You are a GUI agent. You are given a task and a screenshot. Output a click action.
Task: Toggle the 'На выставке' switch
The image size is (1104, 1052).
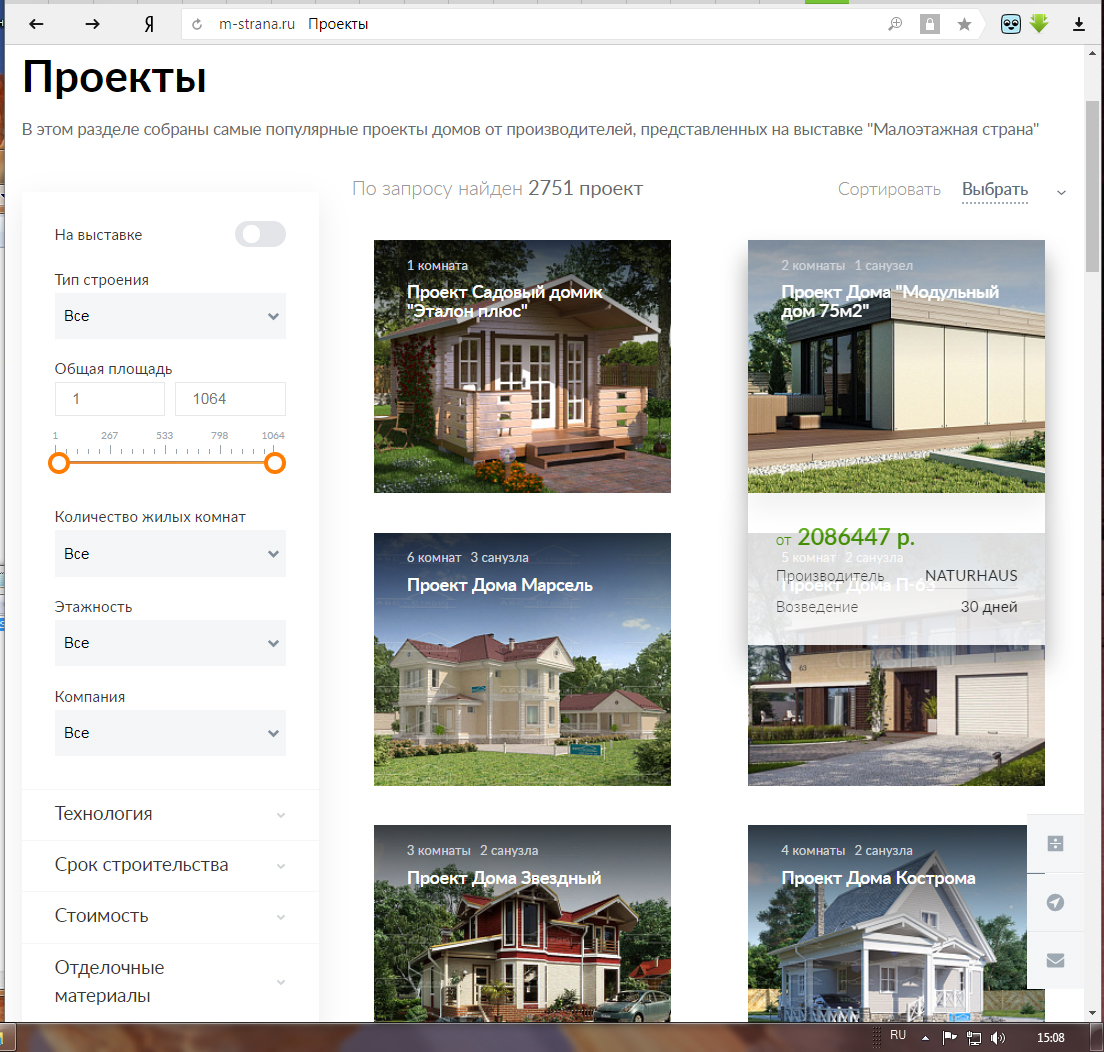(x=260, y=234)
